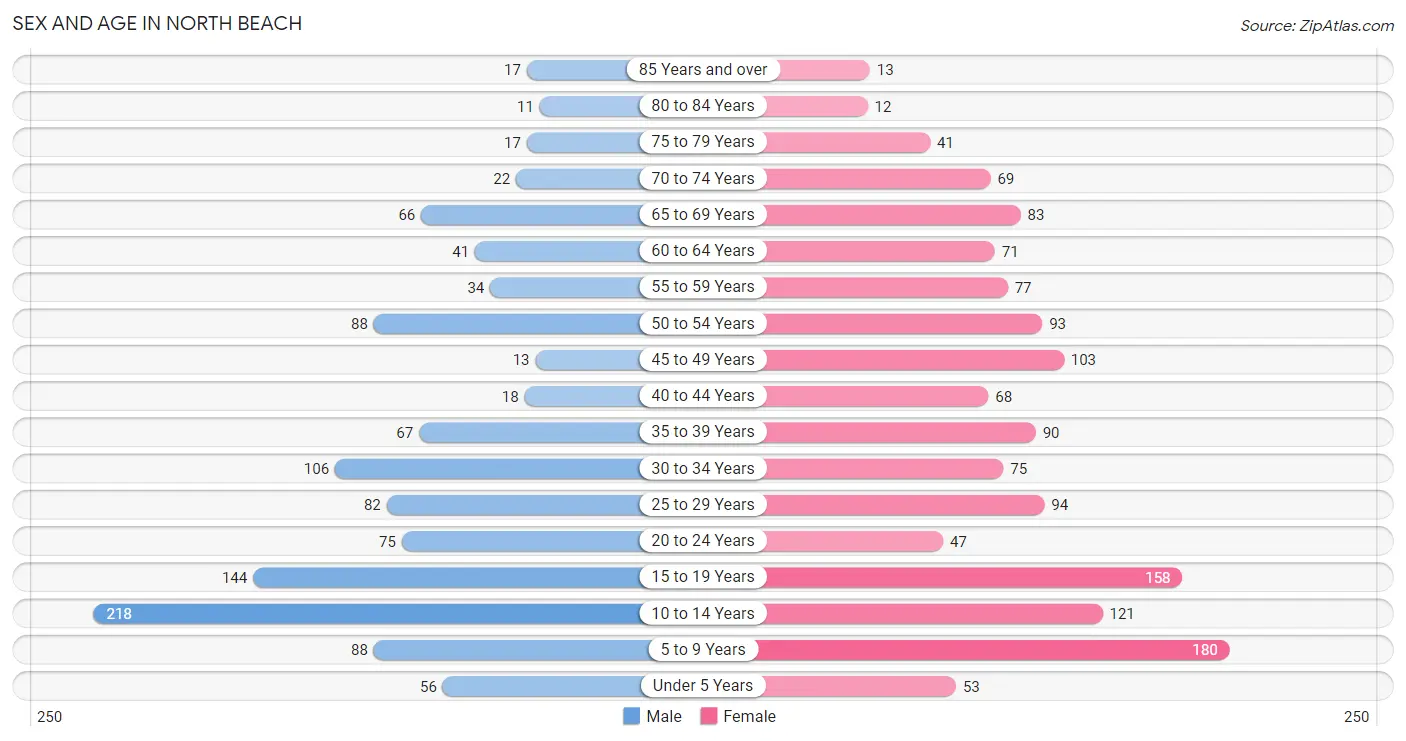The height and width of the screenshot is (741, 1406).
Task: Click the male 15 to 19 Years bar
Action: point(448,577)
